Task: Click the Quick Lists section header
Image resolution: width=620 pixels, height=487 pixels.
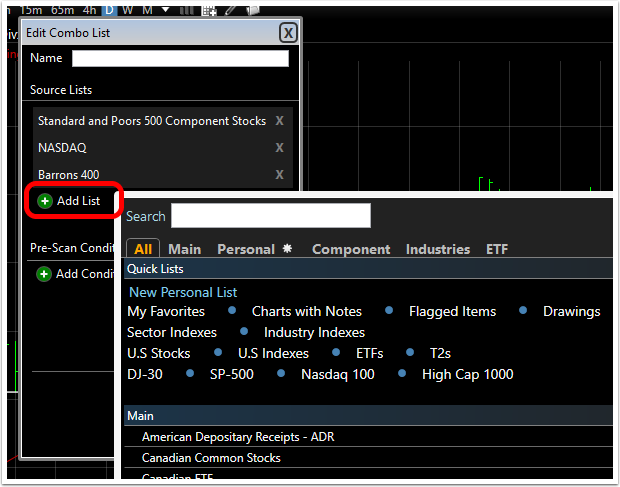Action: click(369, 269)
